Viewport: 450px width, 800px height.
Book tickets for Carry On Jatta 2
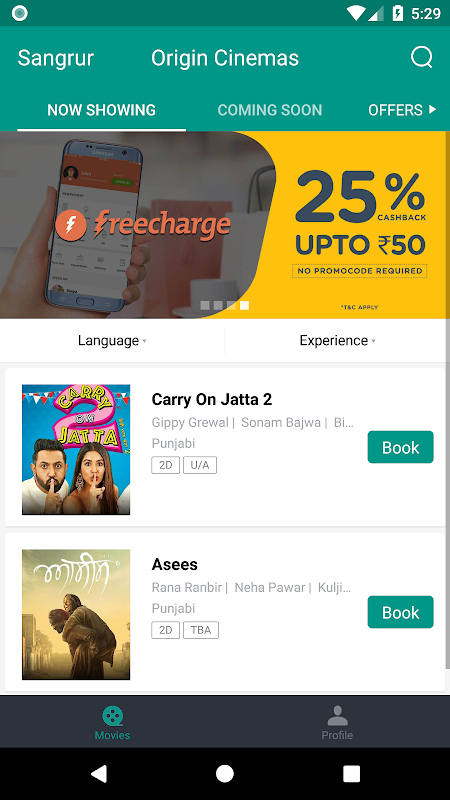[x=401, y=447]
